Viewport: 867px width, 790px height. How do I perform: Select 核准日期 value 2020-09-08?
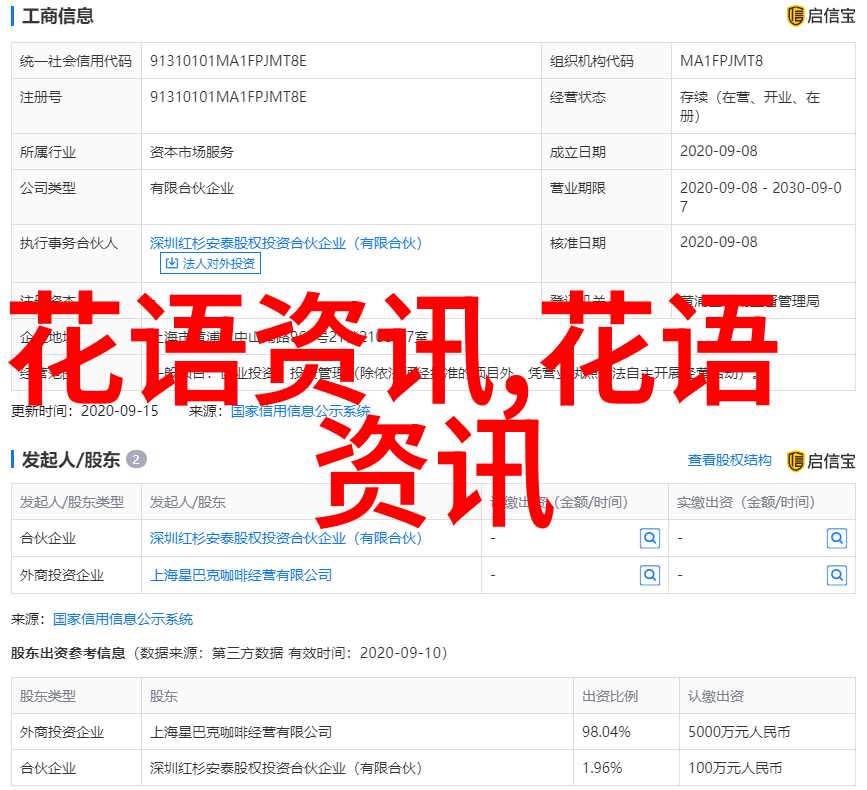click(718, 242)
